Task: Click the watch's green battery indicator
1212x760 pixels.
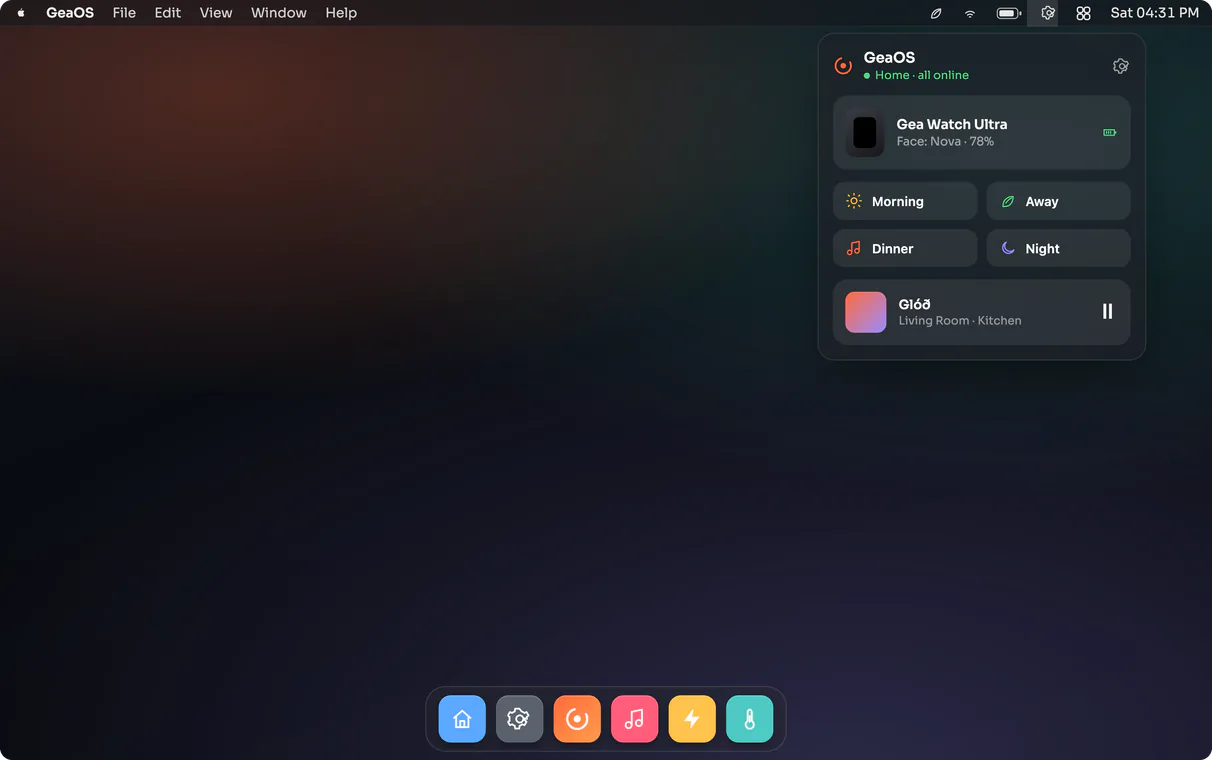Action: pyautogui.click(x=1109, y=132)
